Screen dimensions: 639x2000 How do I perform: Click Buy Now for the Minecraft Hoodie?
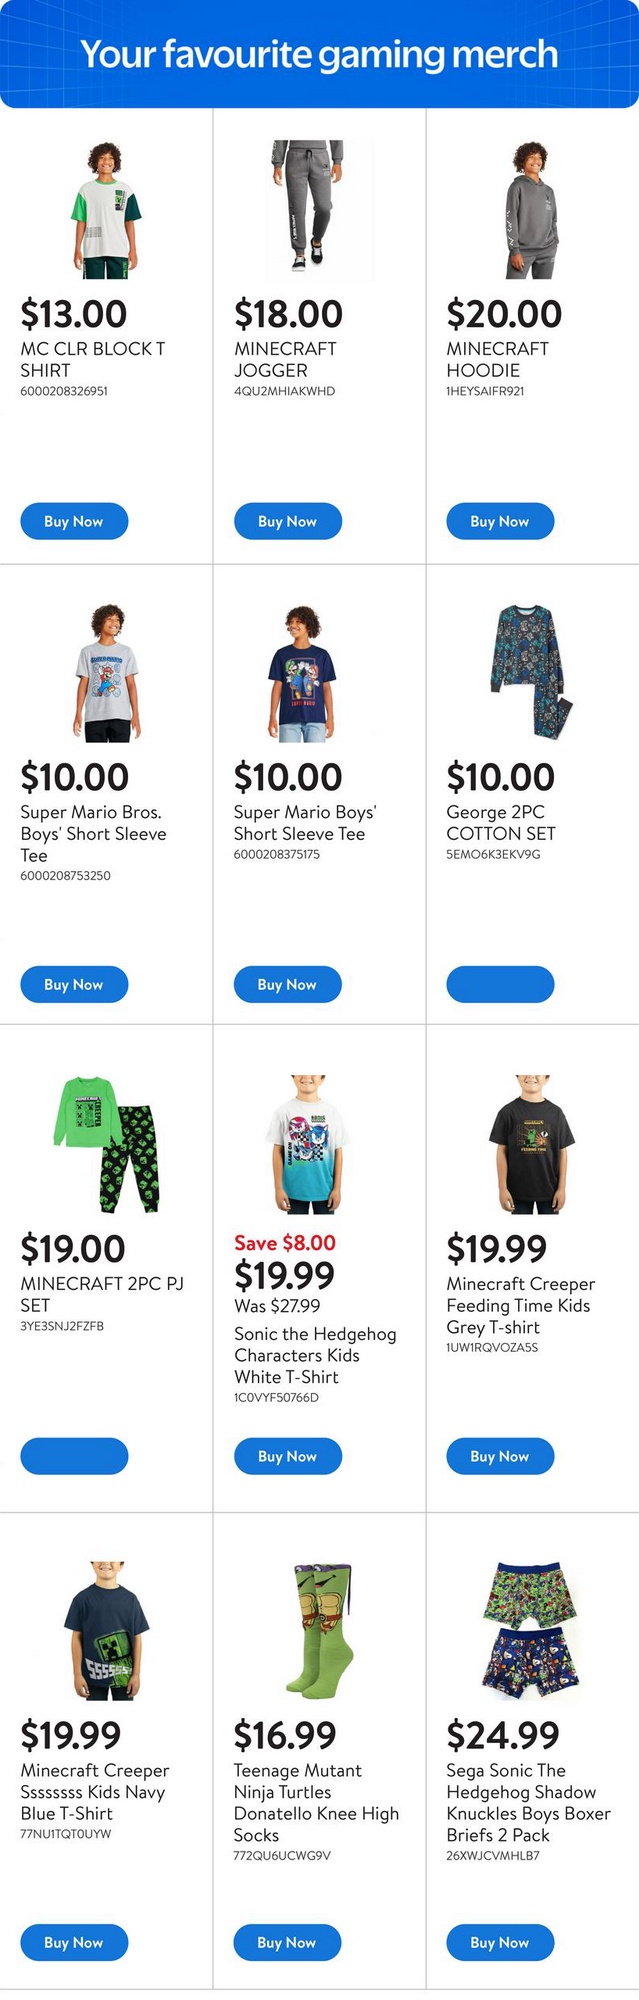click(500, 521)
